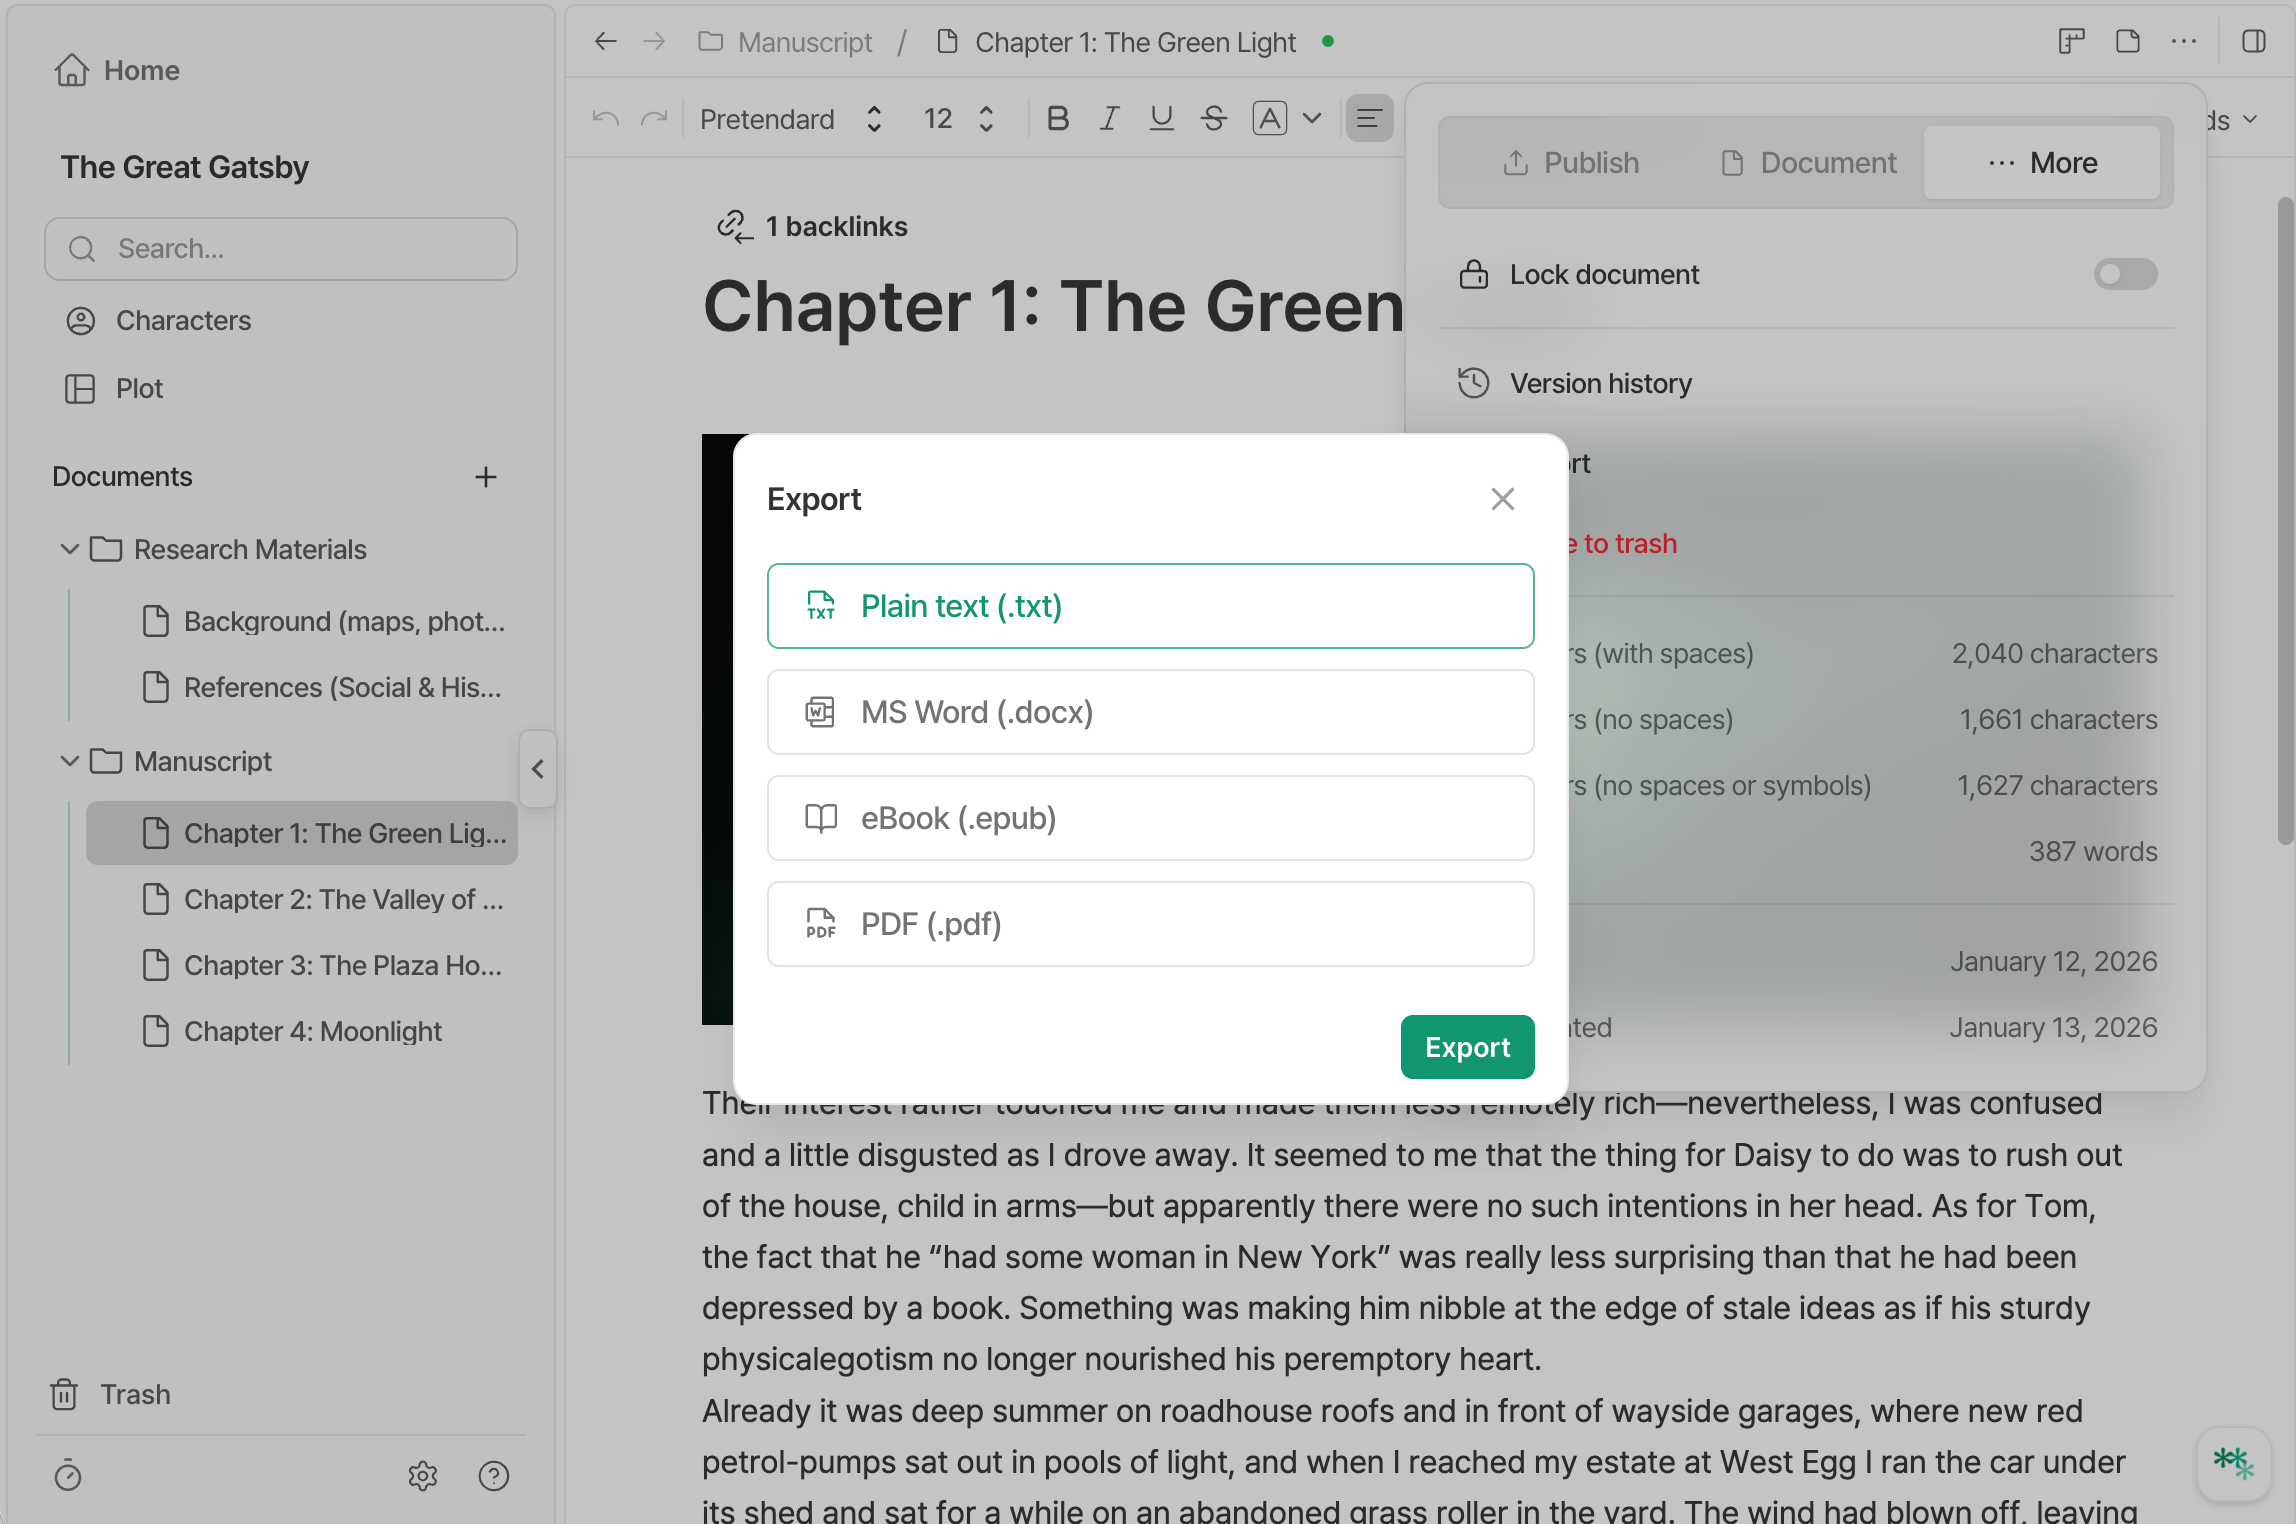Viewport: 2296px width, 1524px height.
Task: Click Chapter 1: The Green Light breadcrumb title
Action: (x=1135, y=42)
